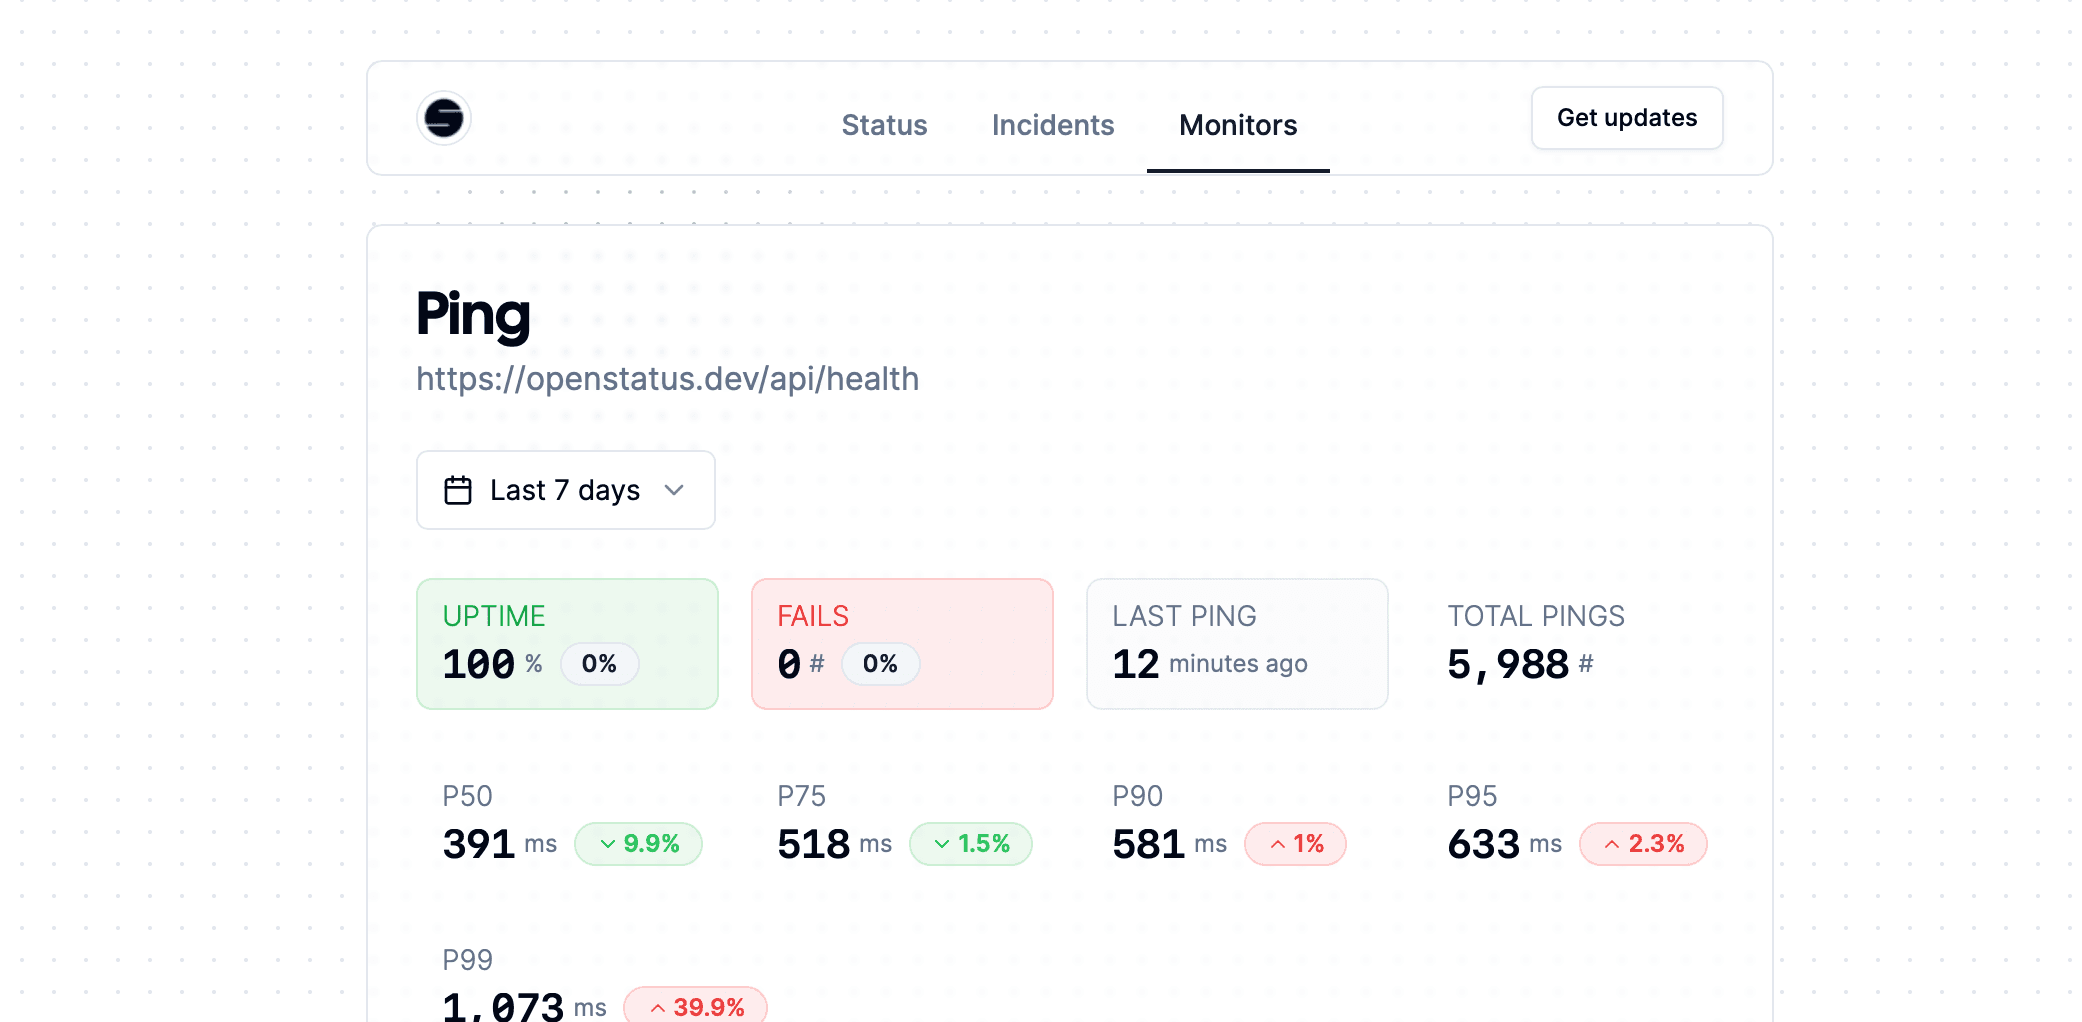The width and height of the screenshot is (2082, 1022).
Task: Click the down arrow in P75 1.5% badge
Action: click(942, 844)
